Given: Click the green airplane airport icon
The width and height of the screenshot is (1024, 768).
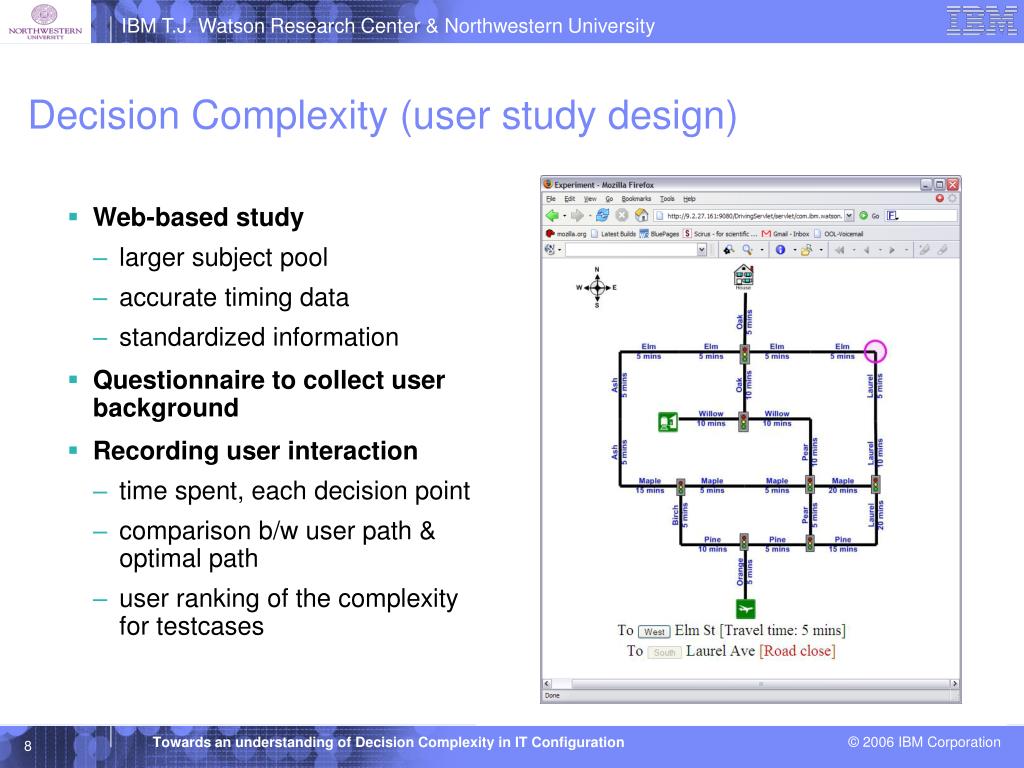Looking at the screenshot, I should click(745, 609).
